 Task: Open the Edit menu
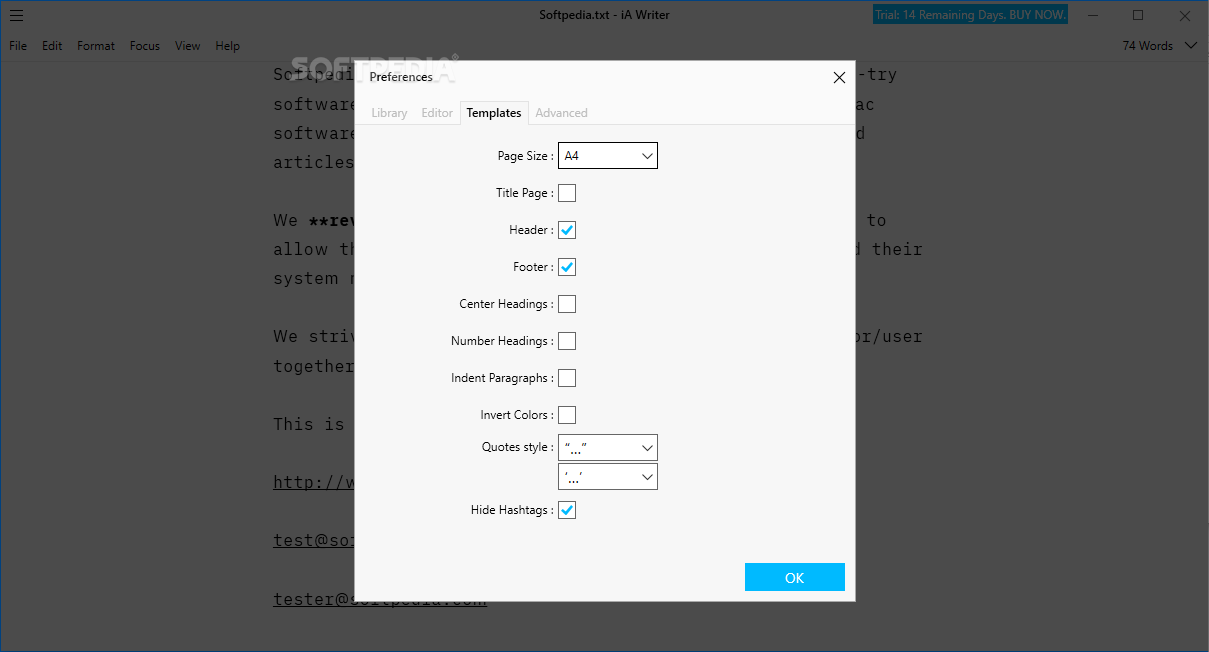pyautogui.click(x=52, y=46)
